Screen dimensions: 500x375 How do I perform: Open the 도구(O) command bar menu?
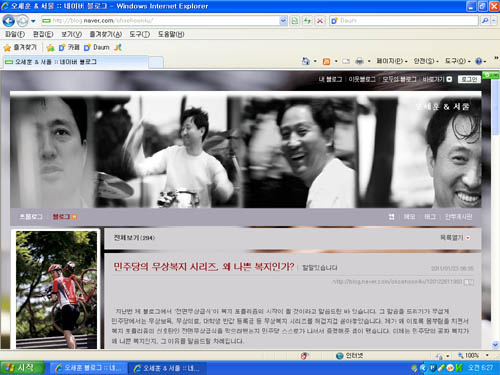458,61
